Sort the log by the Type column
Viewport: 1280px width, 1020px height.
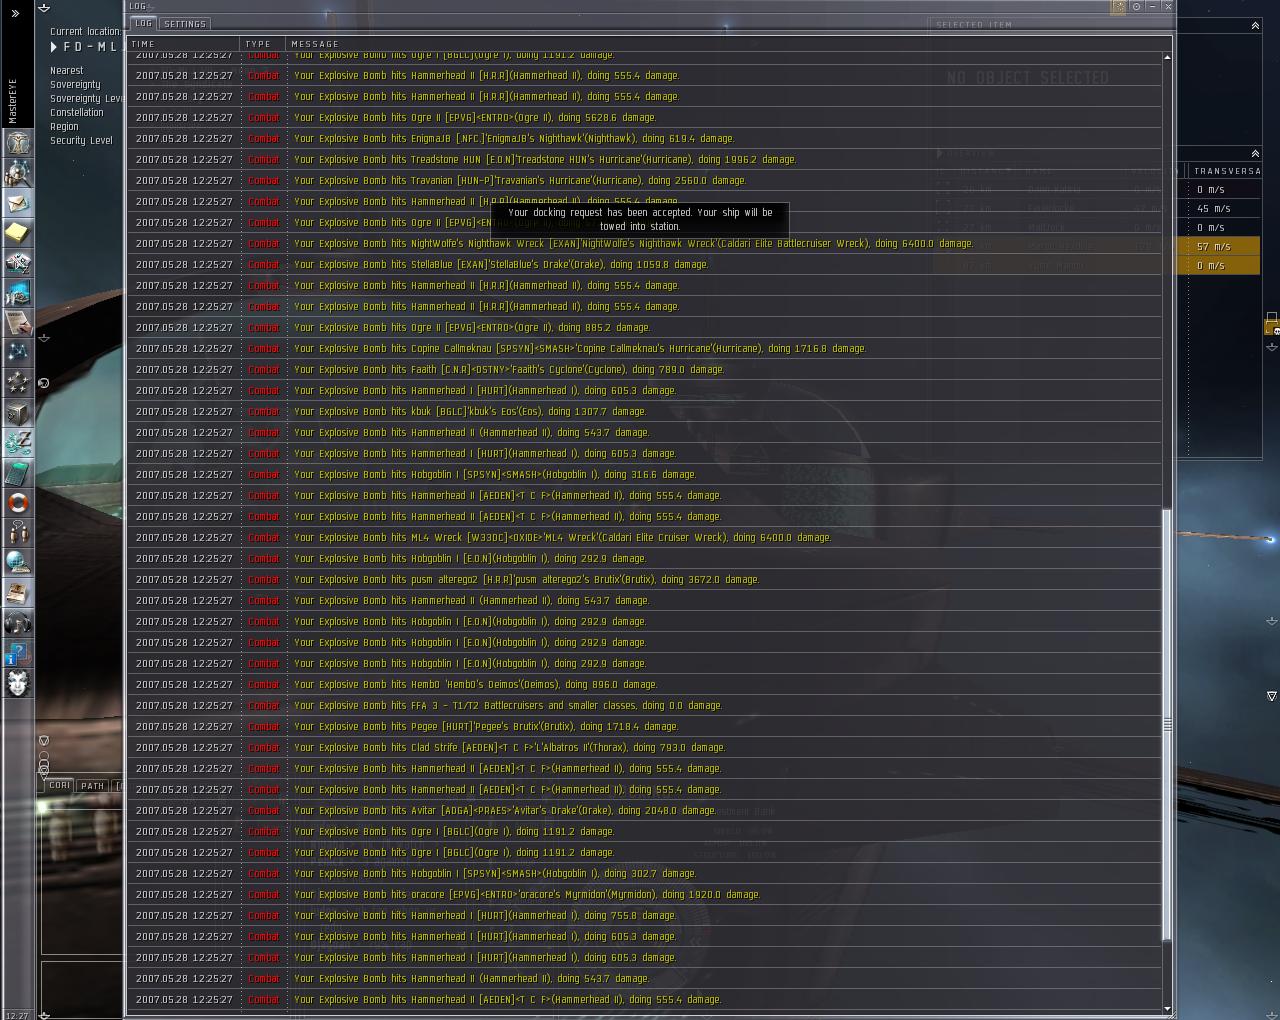coord(264,44)
